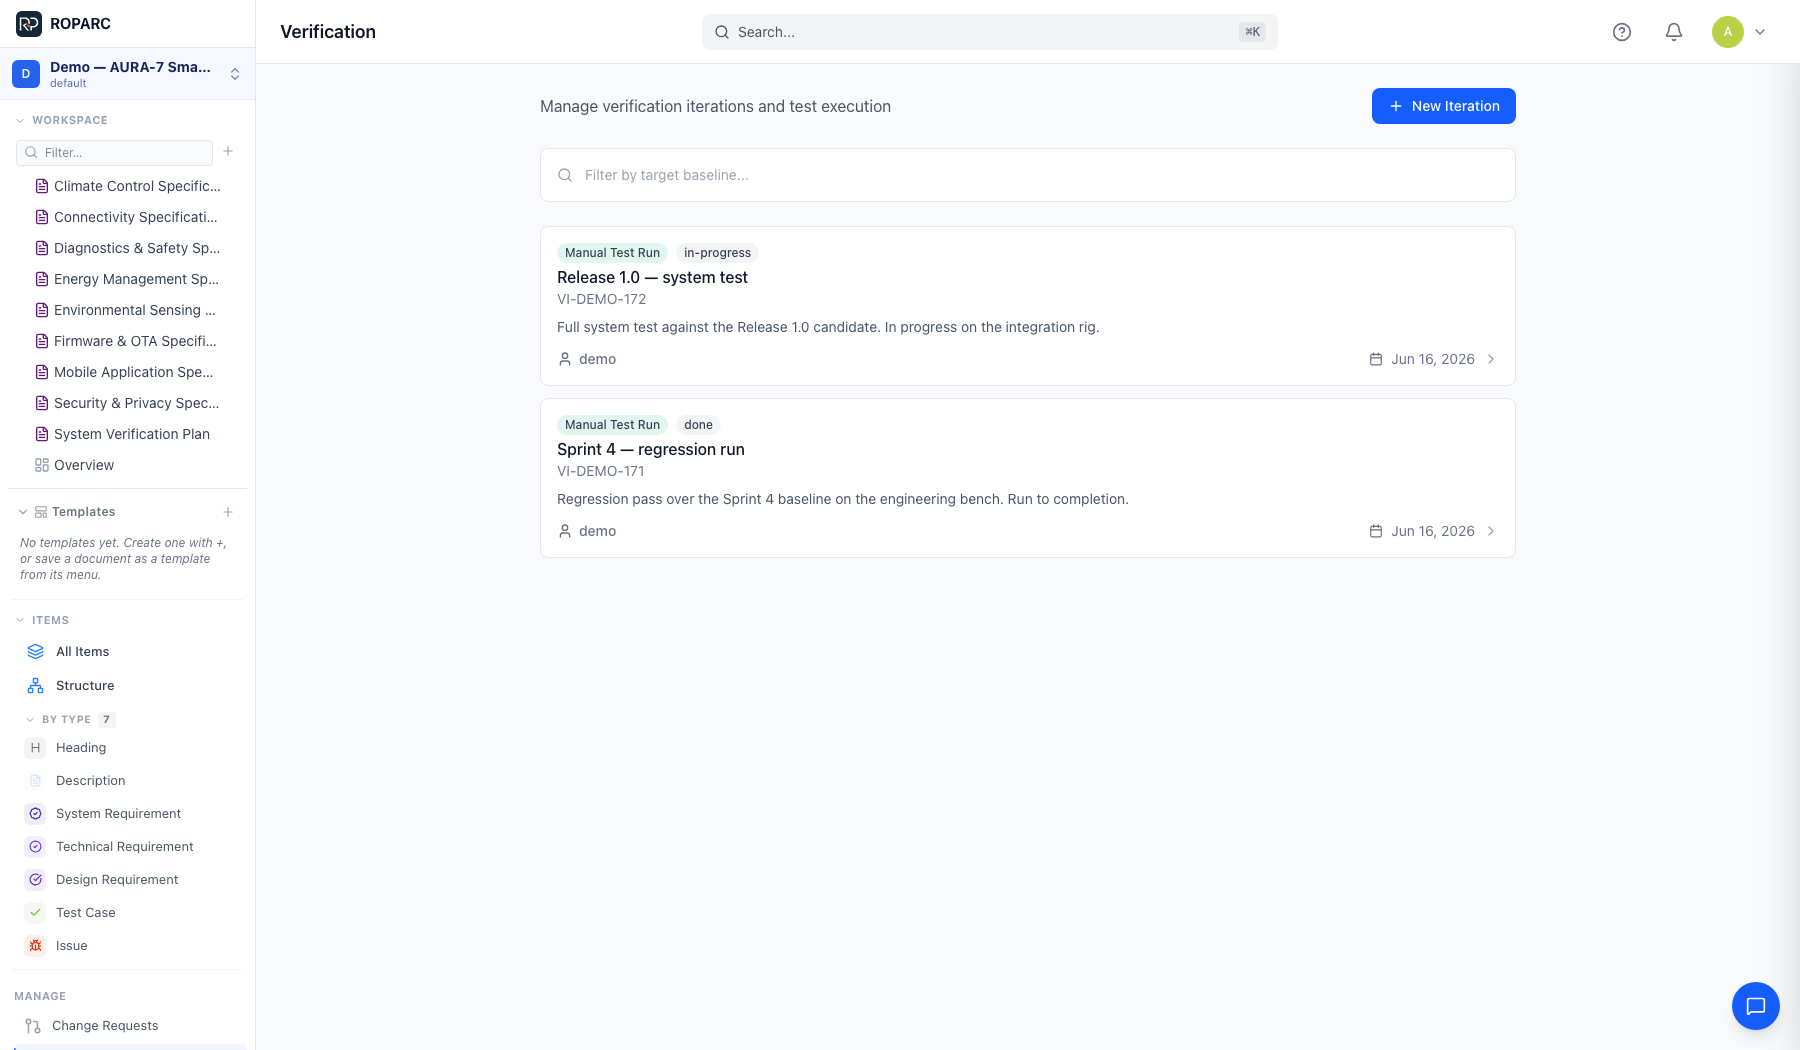Open the chat support bubble
This screenshot has height=1050, width=1800.
pyautogui.click(x=1756, y=1006)
